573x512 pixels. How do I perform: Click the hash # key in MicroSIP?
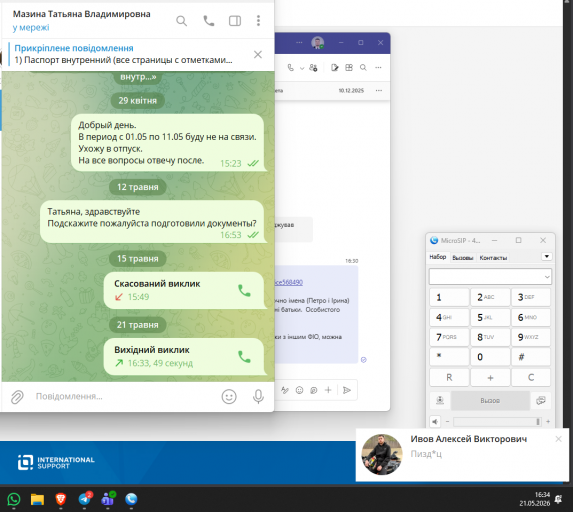tap(531, 357)
